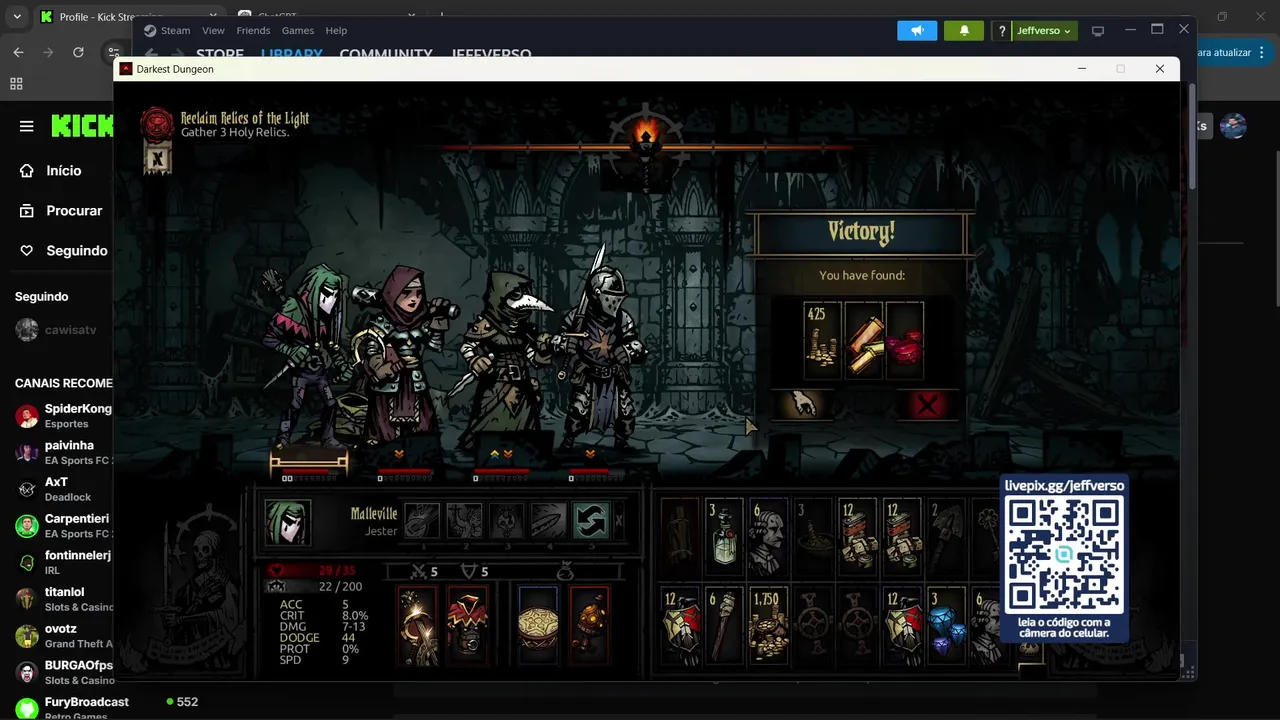Expand the Jeffverso account dropdown
This screenshot has height=720, width=1280.
pyautogui.click(x=1044, y=31)
